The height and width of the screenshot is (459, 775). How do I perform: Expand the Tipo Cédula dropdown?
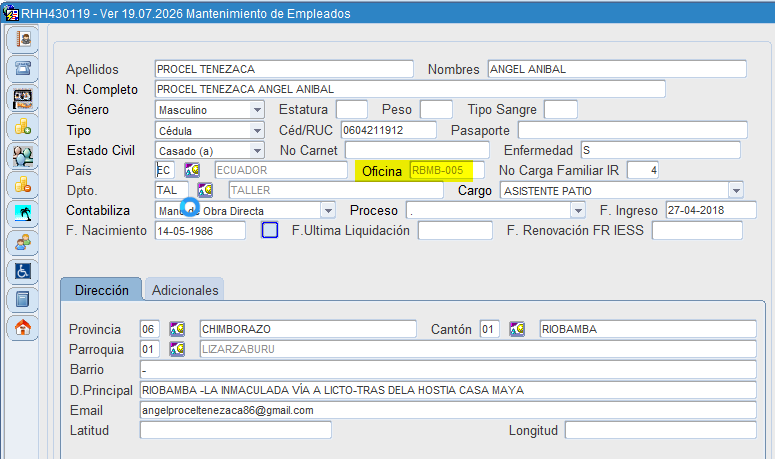pos(257,130)
